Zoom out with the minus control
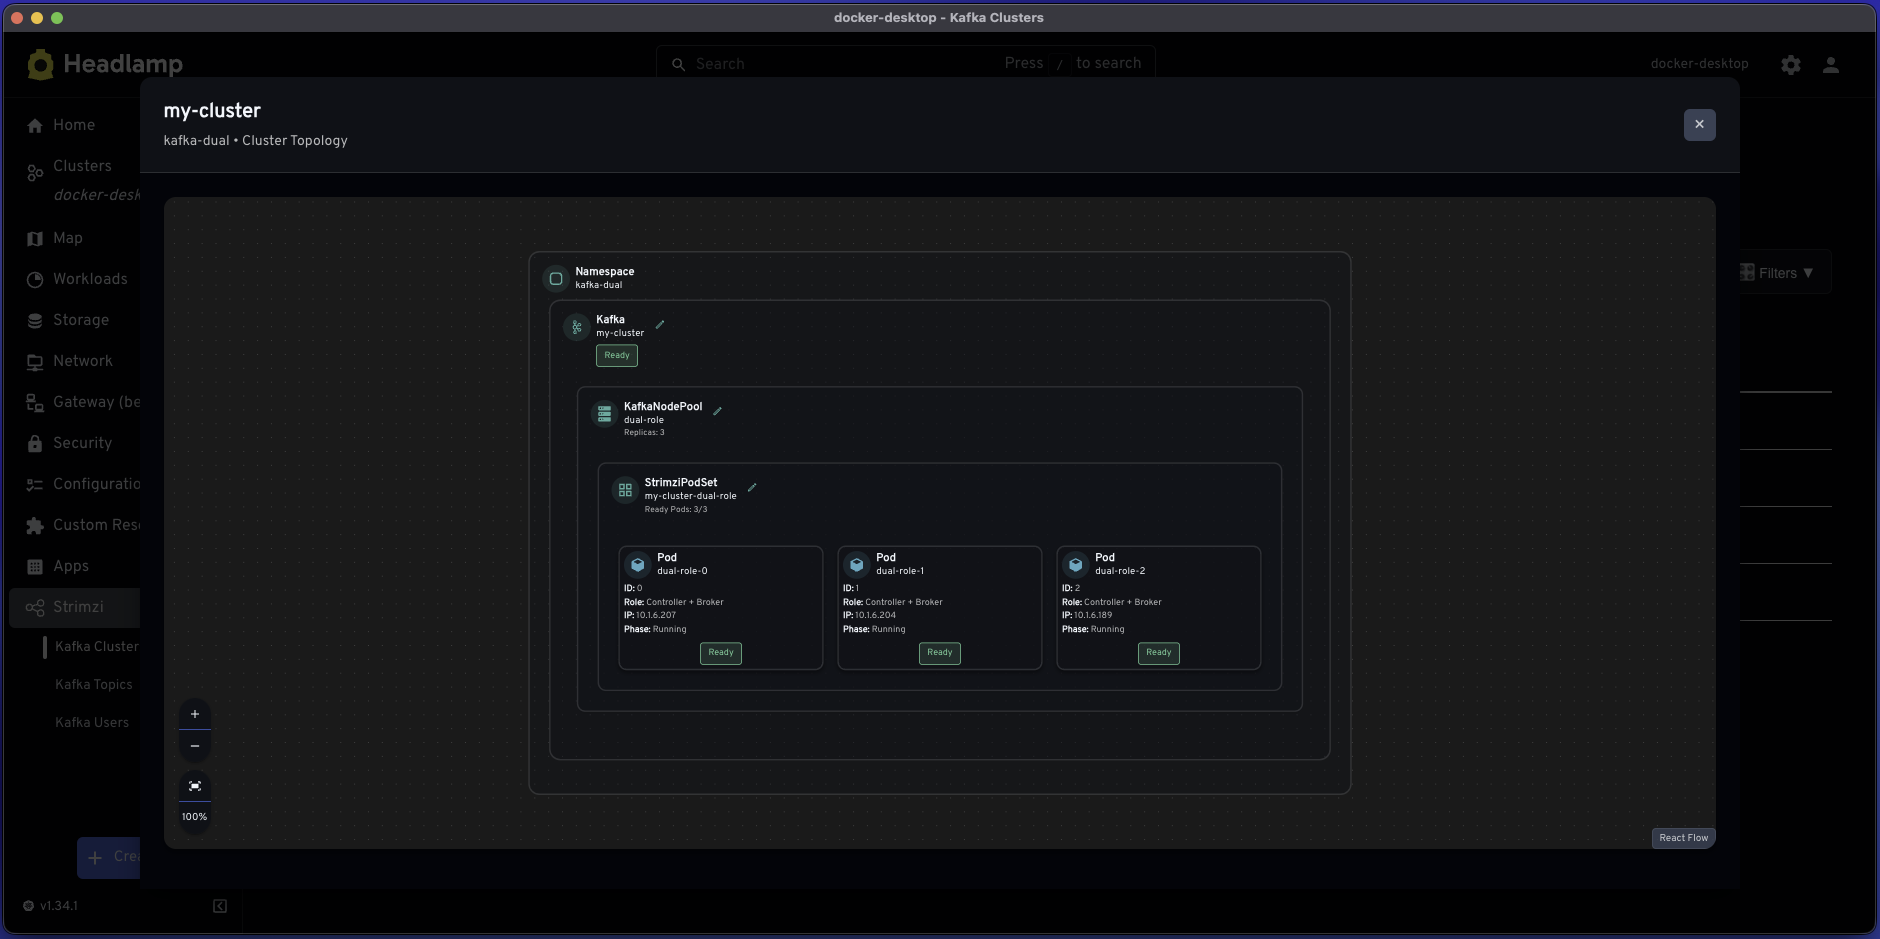1880x939 pixels. point(195,746)
